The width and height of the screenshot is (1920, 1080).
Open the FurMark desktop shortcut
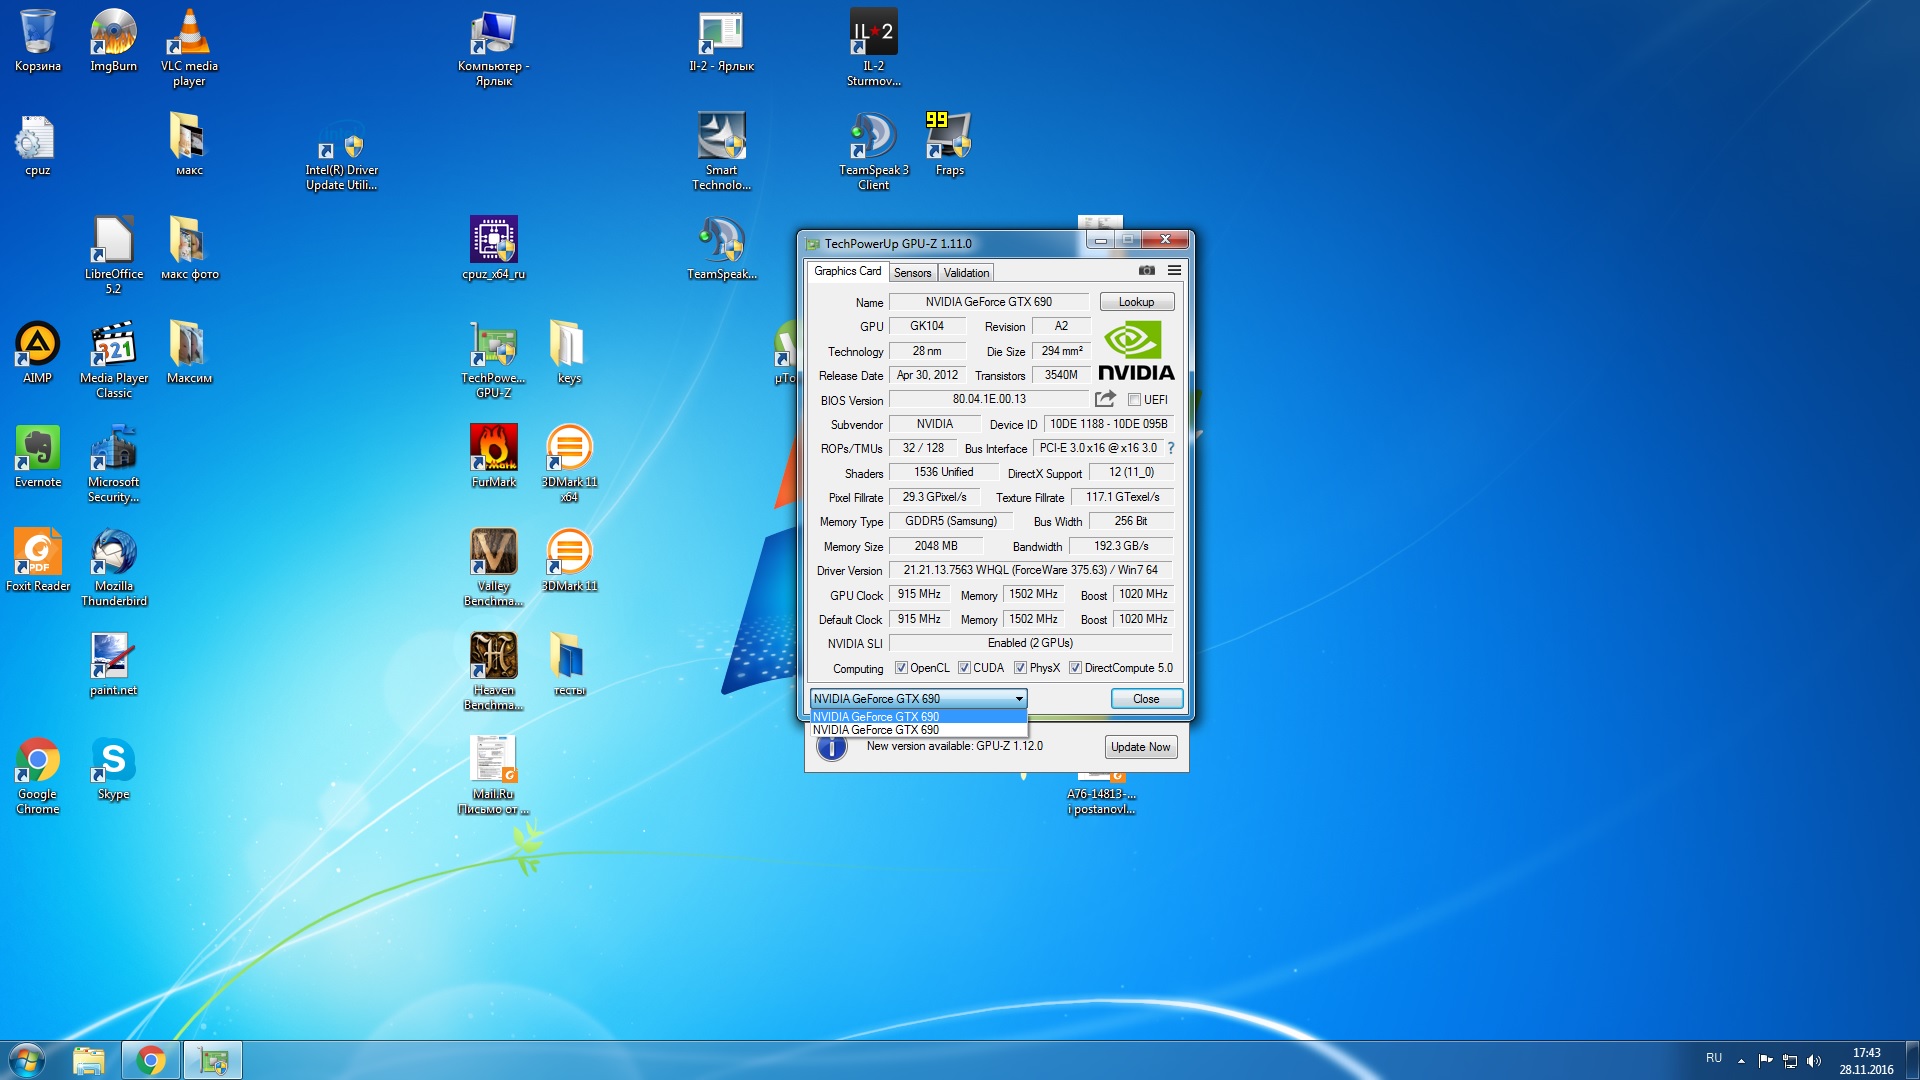click(493, 456)
